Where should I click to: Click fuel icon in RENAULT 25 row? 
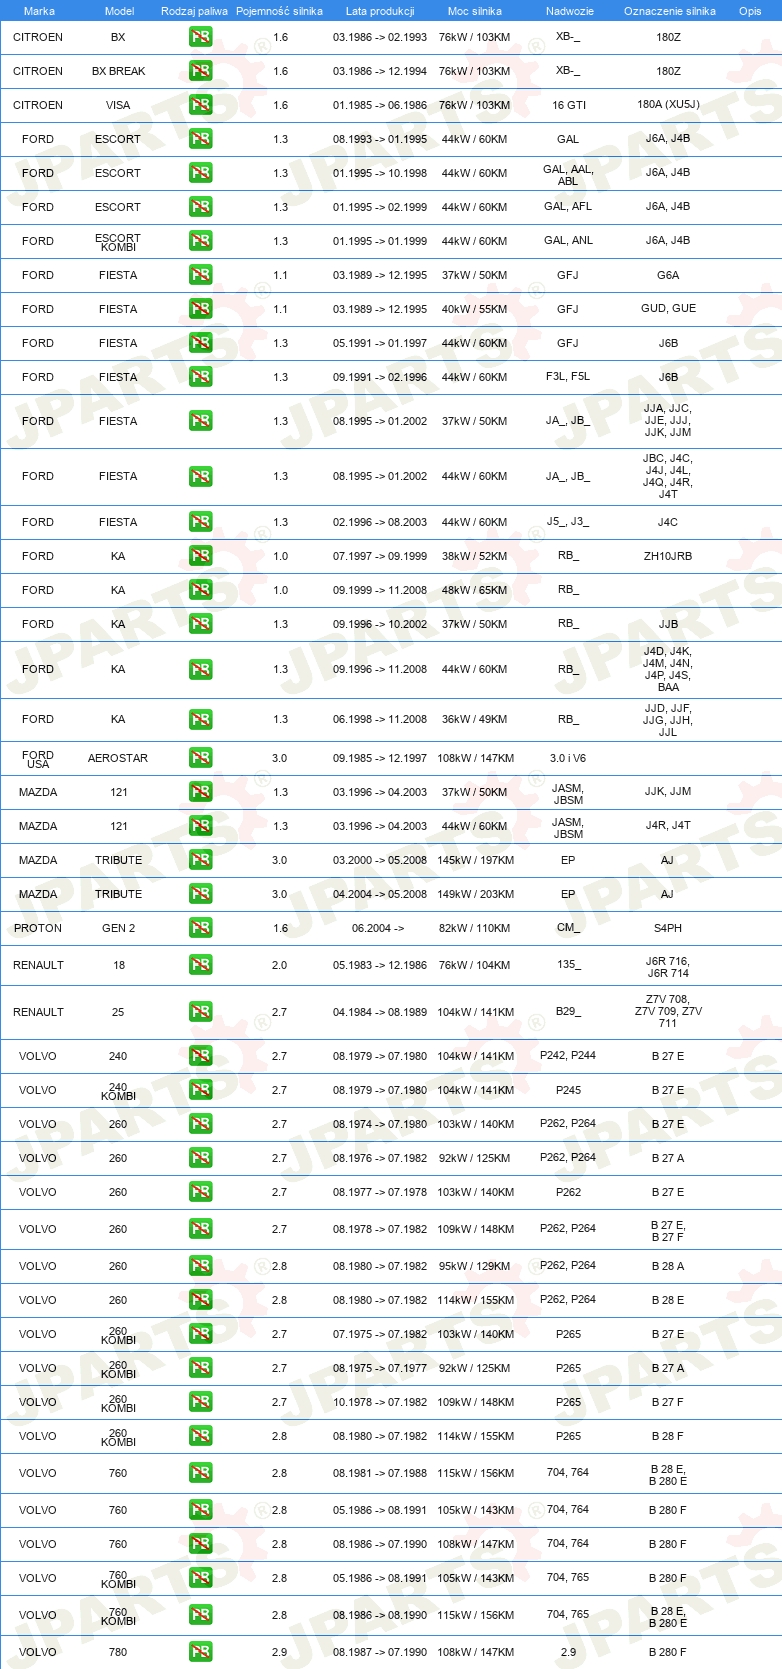pos(200,1012)
